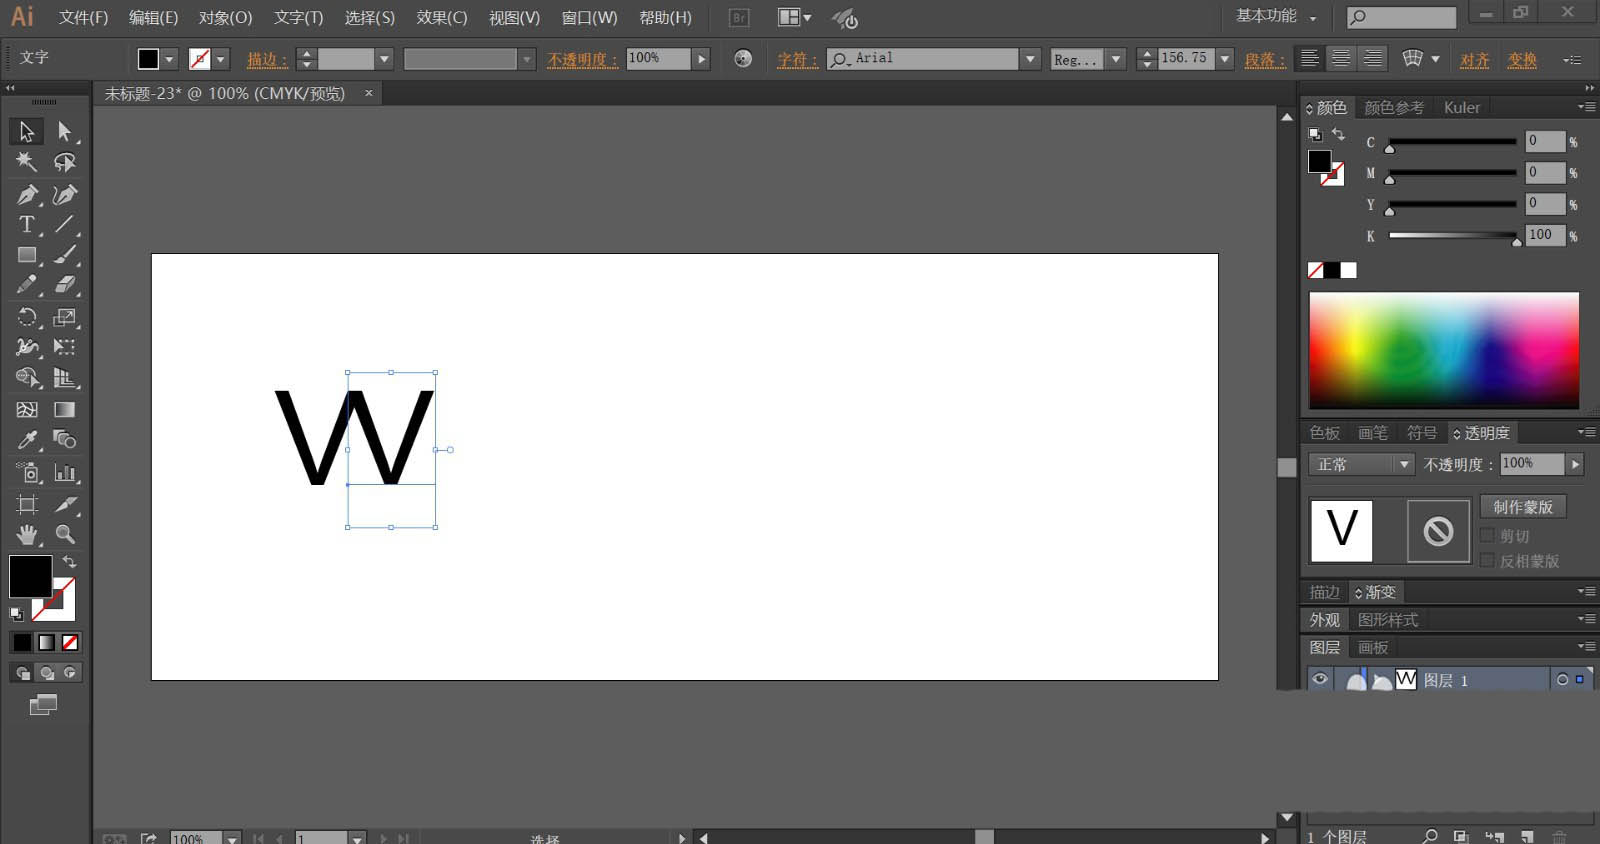The height and width of the screenshot is (844, 1600).
Task: Open the 效果(C) menu
Action: pyautogui.click(x=442, y=18)
